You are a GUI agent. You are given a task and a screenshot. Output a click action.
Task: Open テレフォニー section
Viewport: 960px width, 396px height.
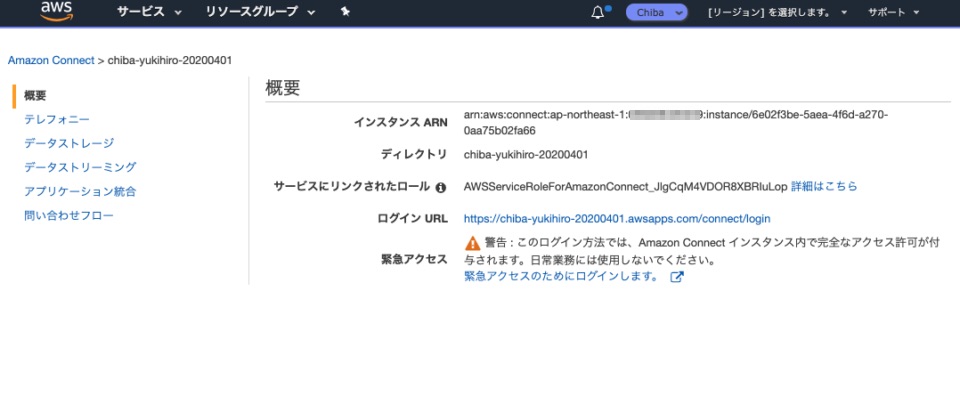coord(57,119)
